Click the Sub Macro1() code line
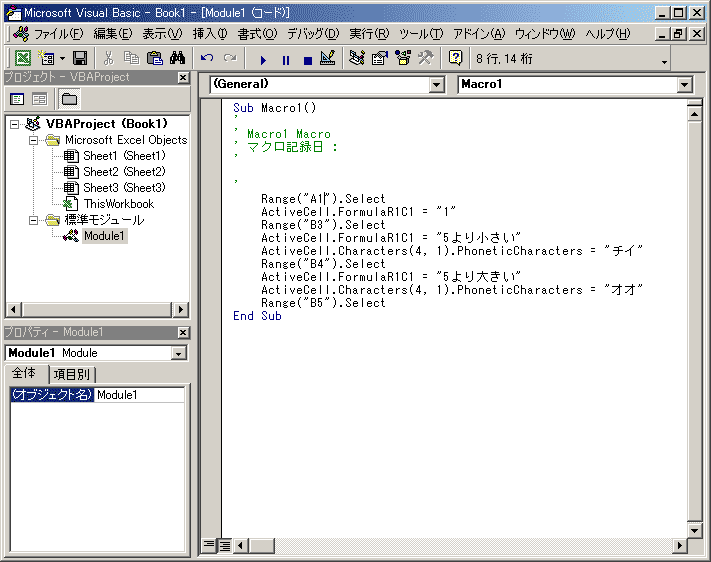This screenshot has width=711, height=562. 274,108
